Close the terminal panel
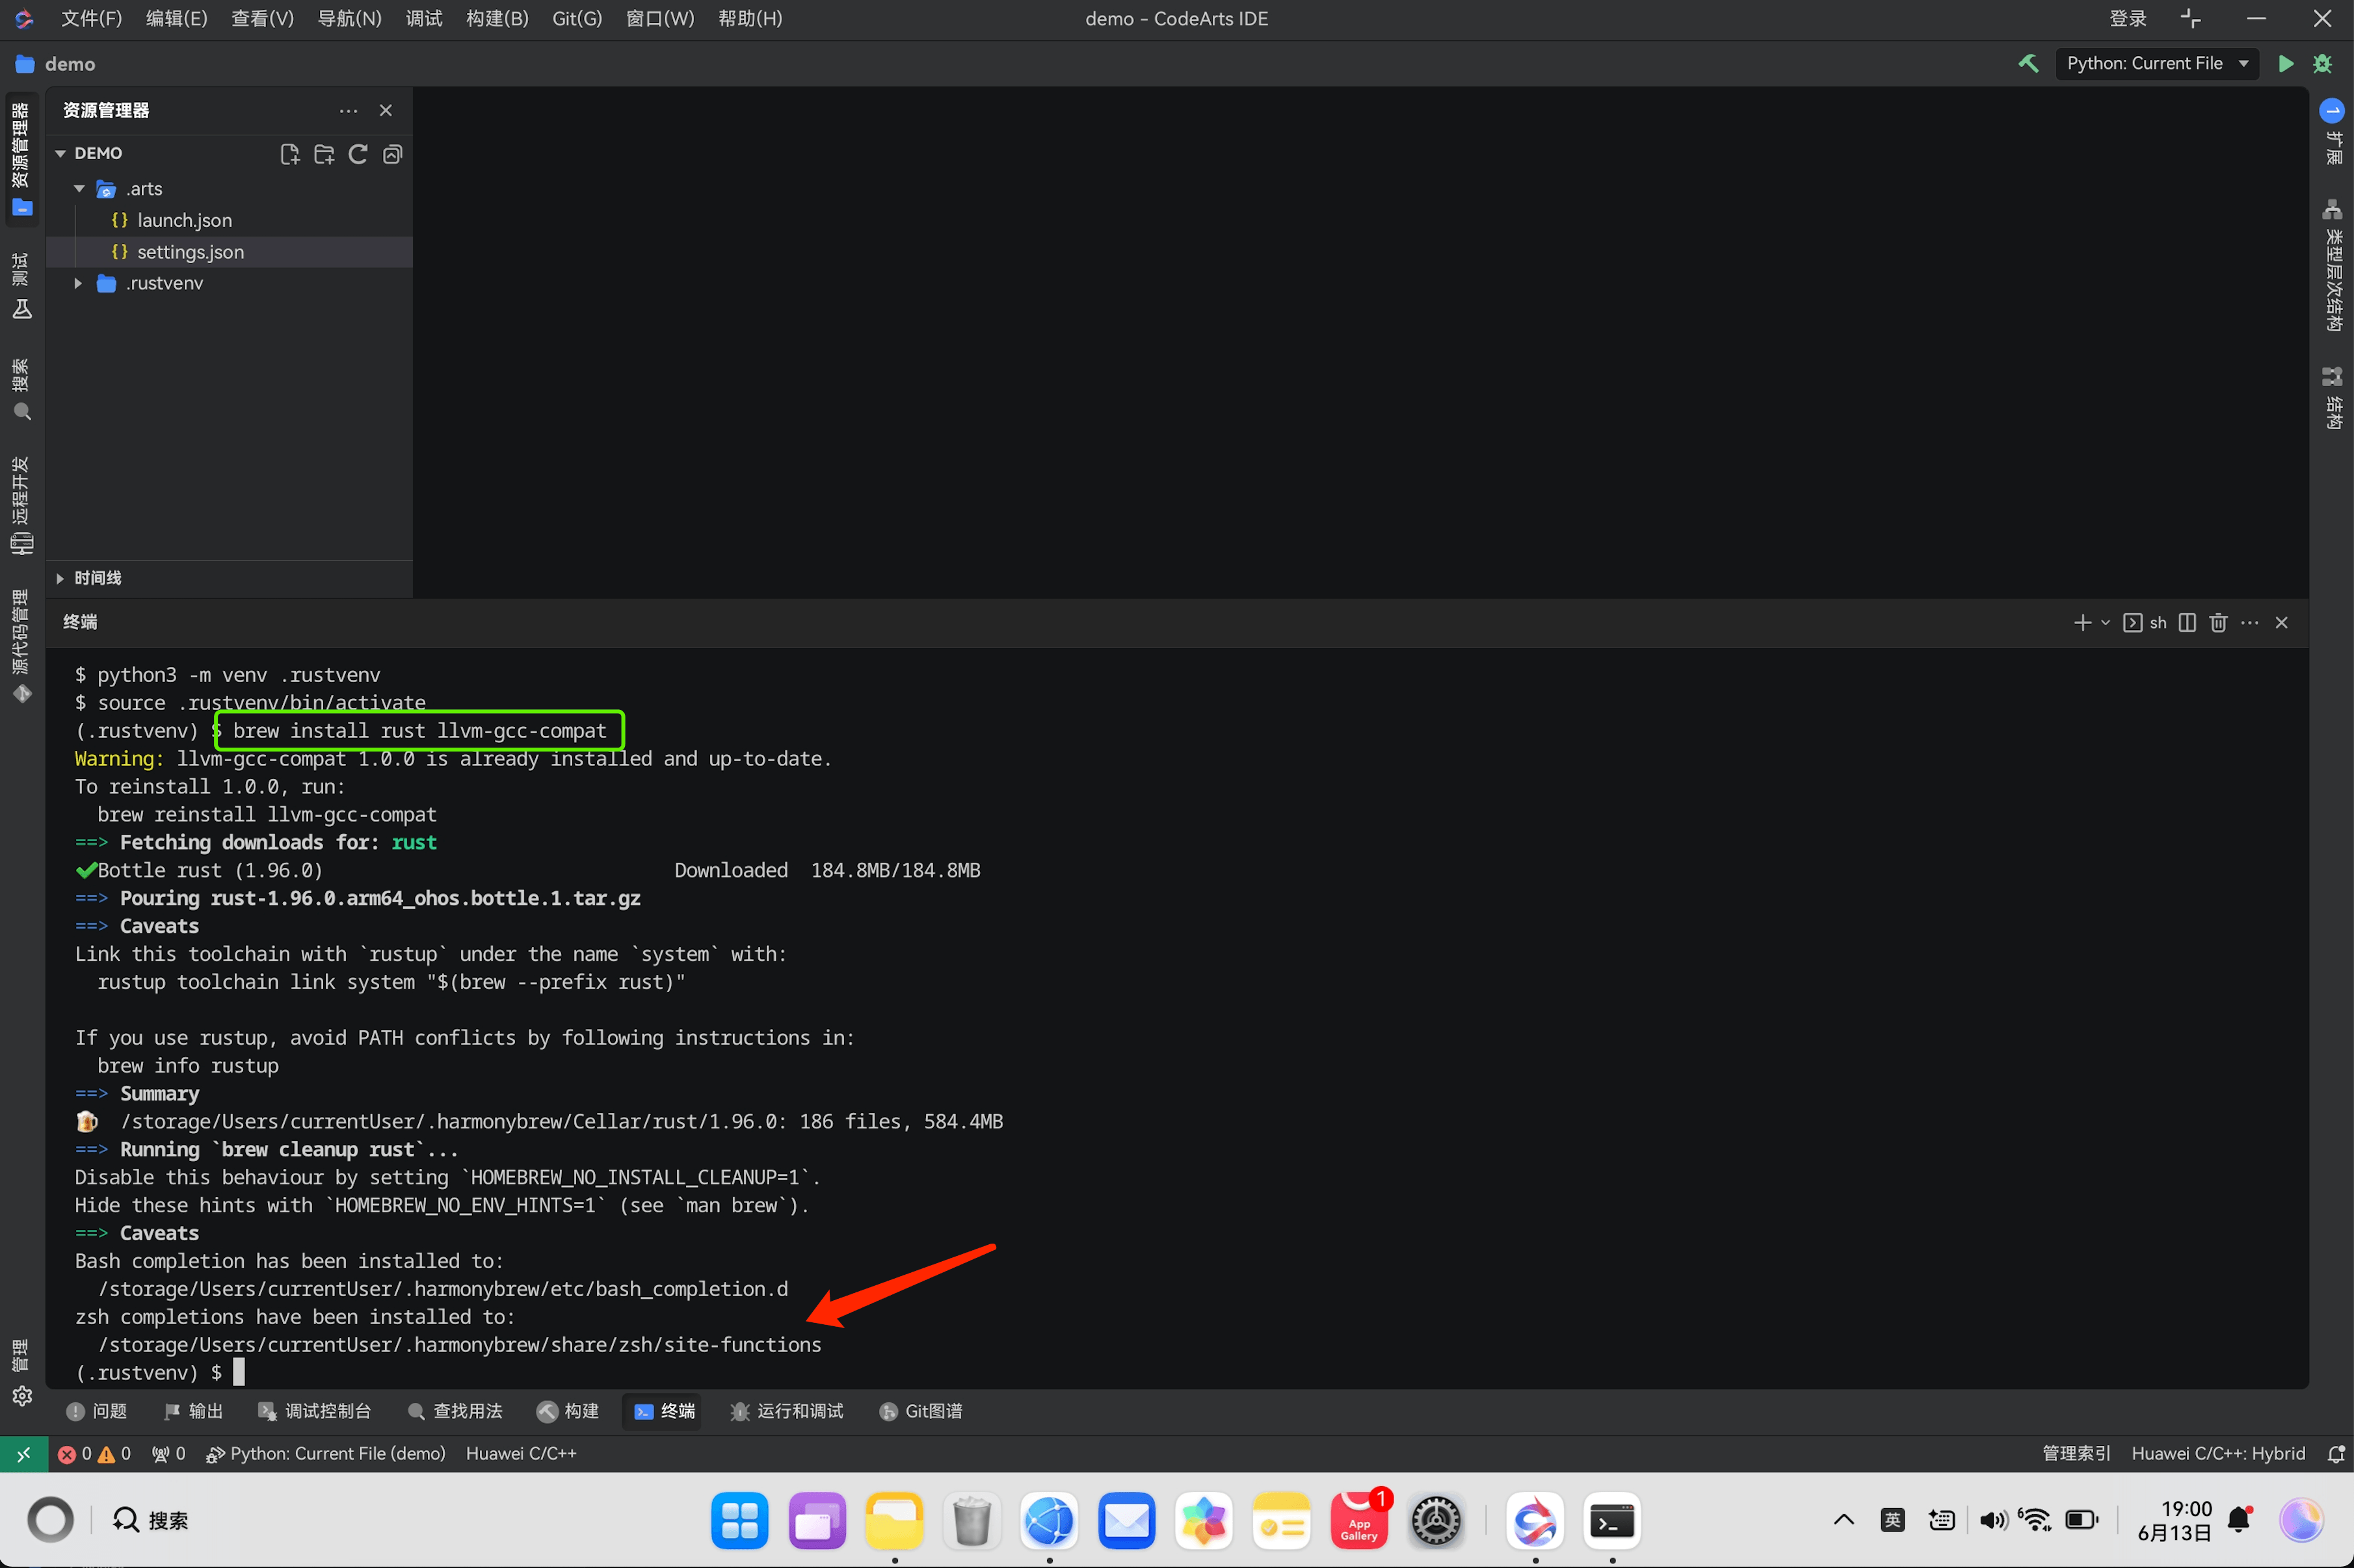2354x1568 pixels. click(2282, 622)
